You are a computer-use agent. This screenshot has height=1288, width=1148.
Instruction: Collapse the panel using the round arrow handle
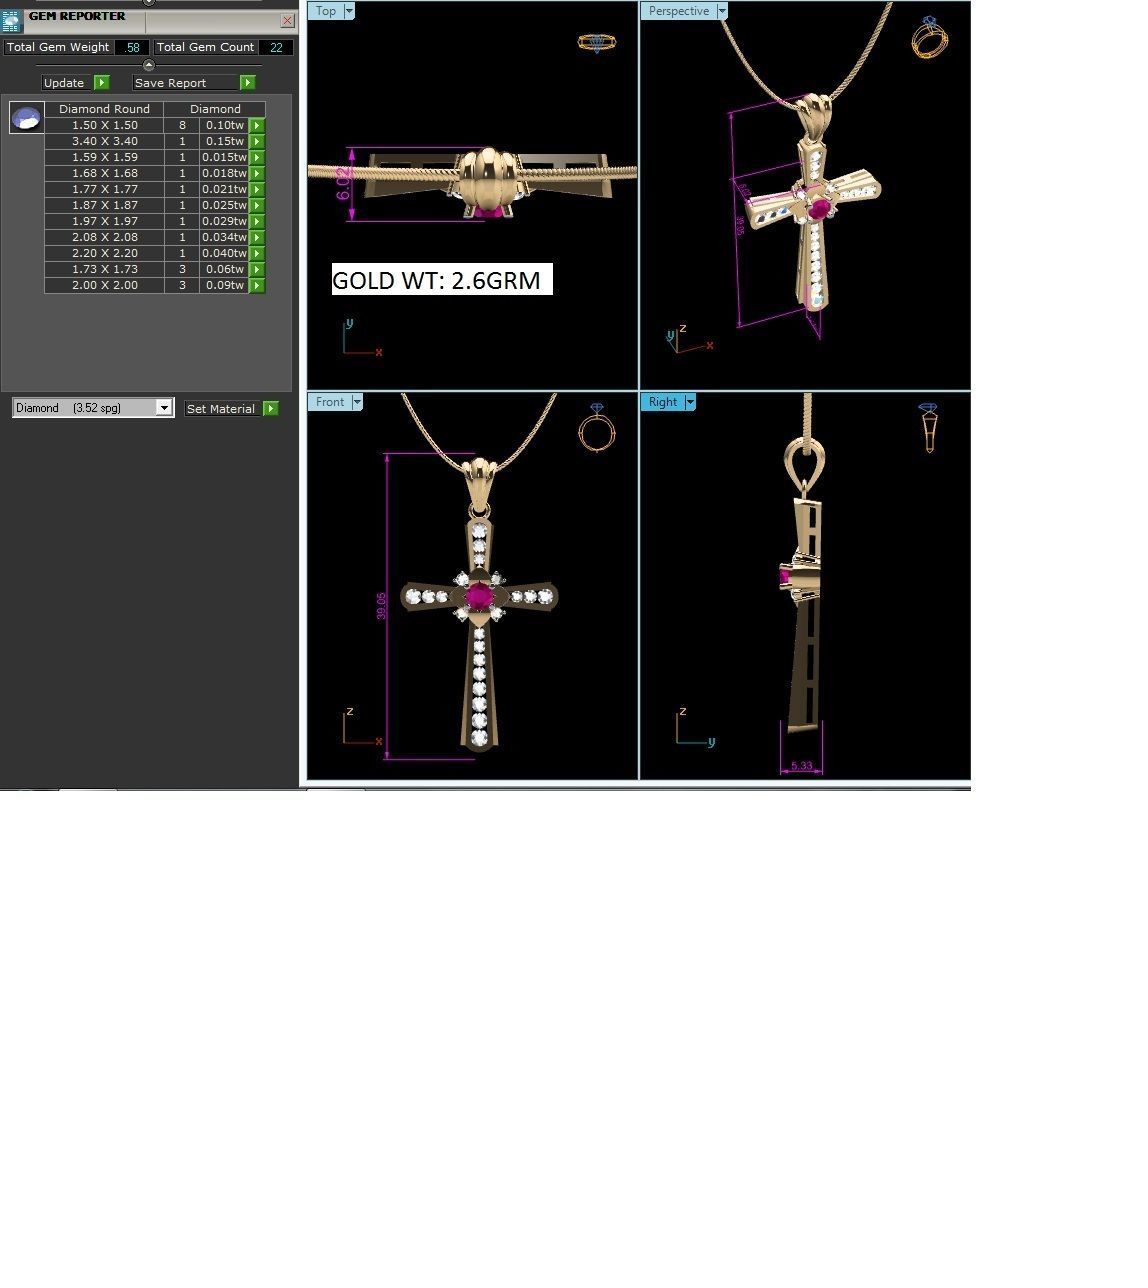coord(149,65)
